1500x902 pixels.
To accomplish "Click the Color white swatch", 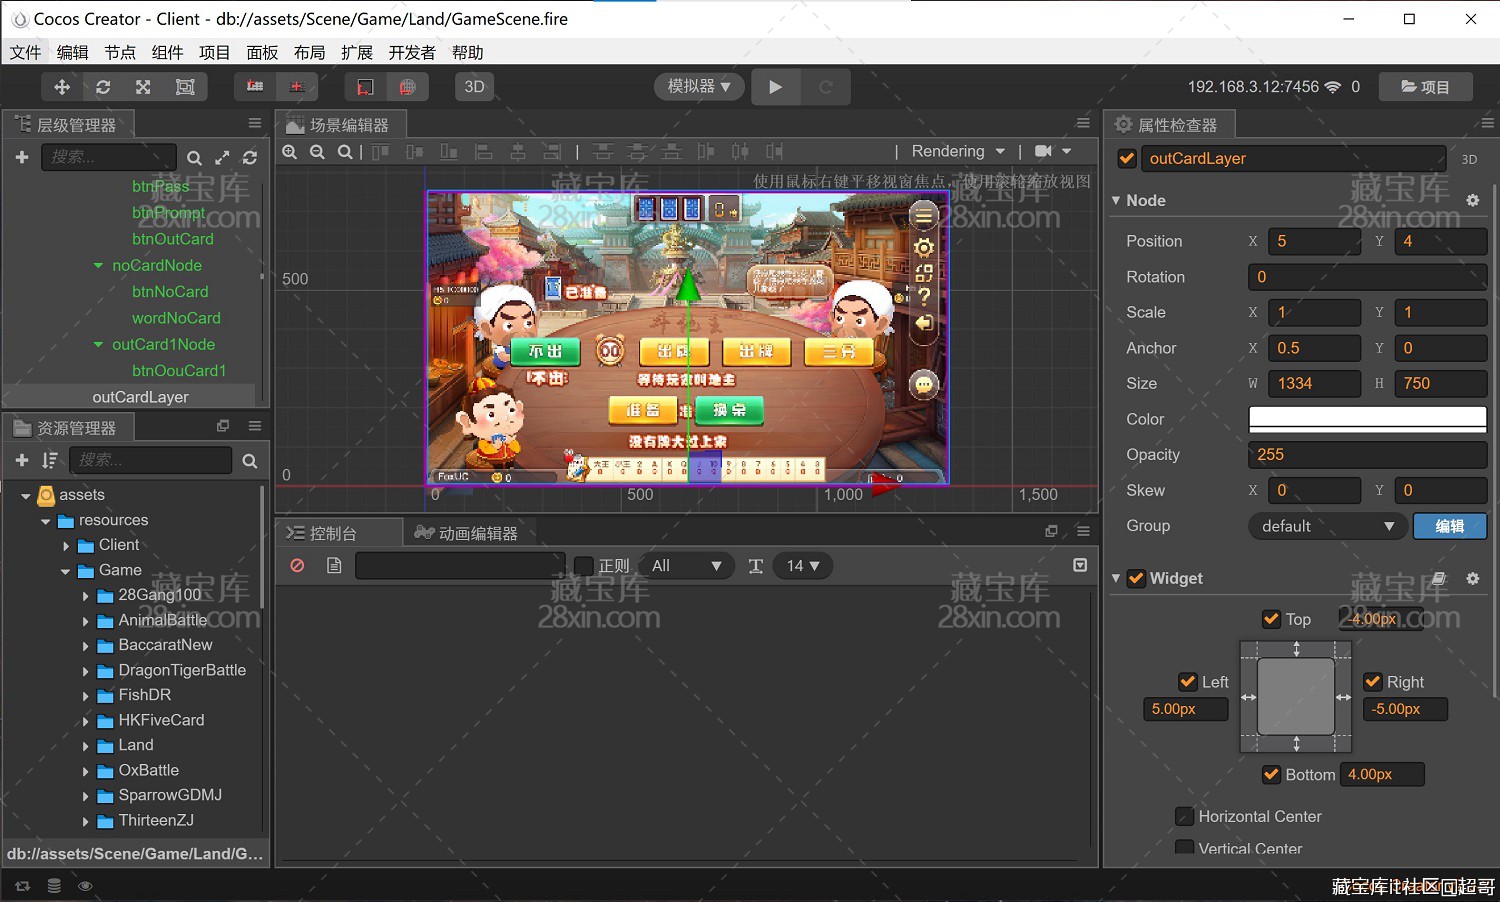I will [1367, 419].
